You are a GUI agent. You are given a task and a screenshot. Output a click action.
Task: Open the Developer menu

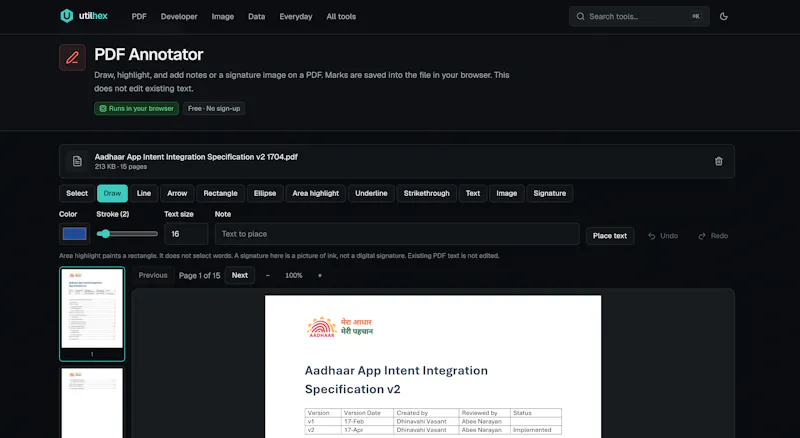[179, 16]
